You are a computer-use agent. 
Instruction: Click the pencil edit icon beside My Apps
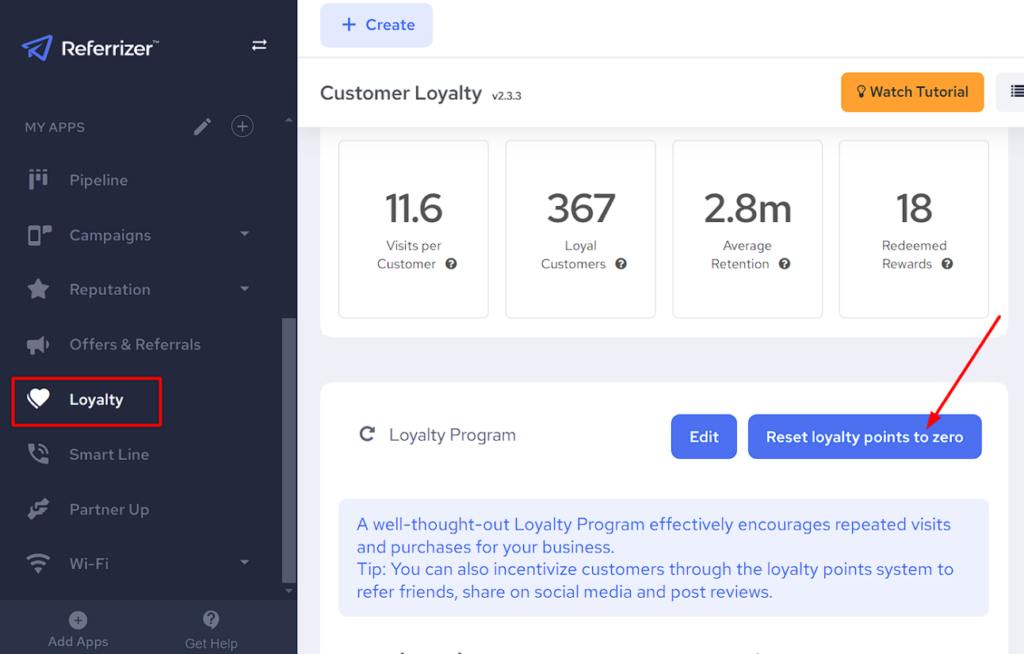point(203,127)
